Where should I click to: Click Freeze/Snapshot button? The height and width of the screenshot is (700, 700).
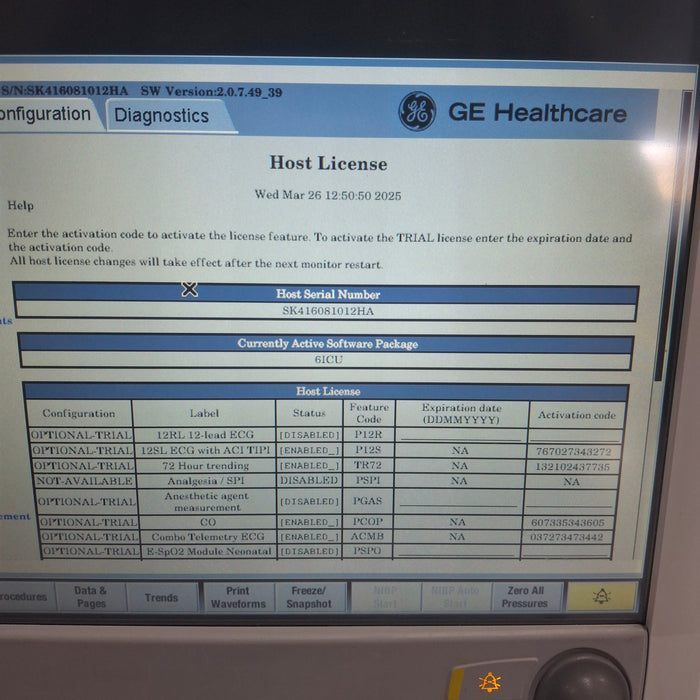pos(309,597)
